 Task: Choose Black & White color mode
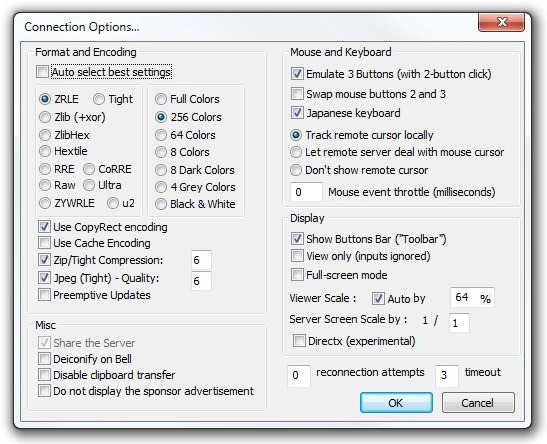click(x=161, y=204)
